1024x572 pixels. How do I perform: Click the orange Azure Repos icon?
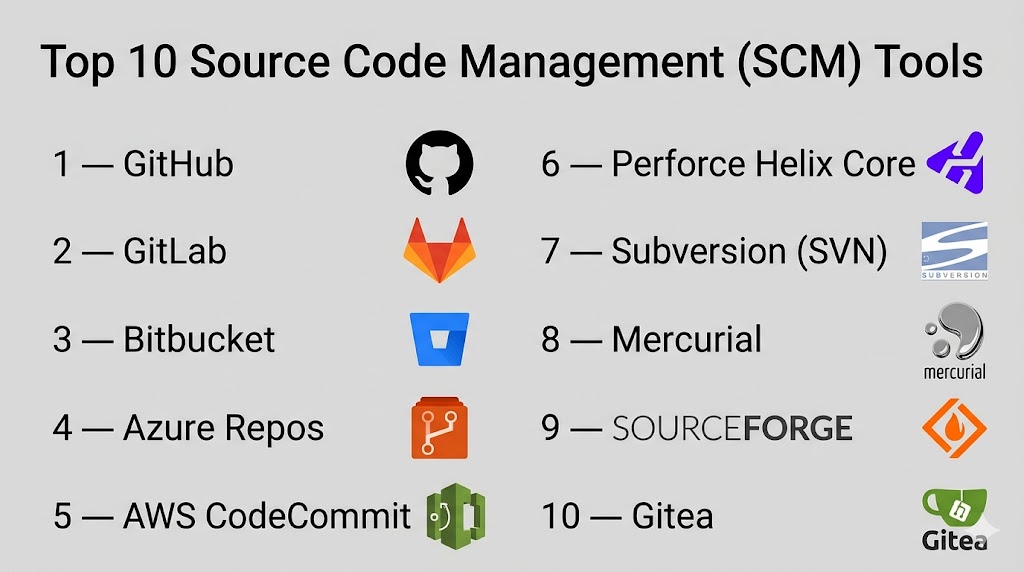(x=439, y=428)
